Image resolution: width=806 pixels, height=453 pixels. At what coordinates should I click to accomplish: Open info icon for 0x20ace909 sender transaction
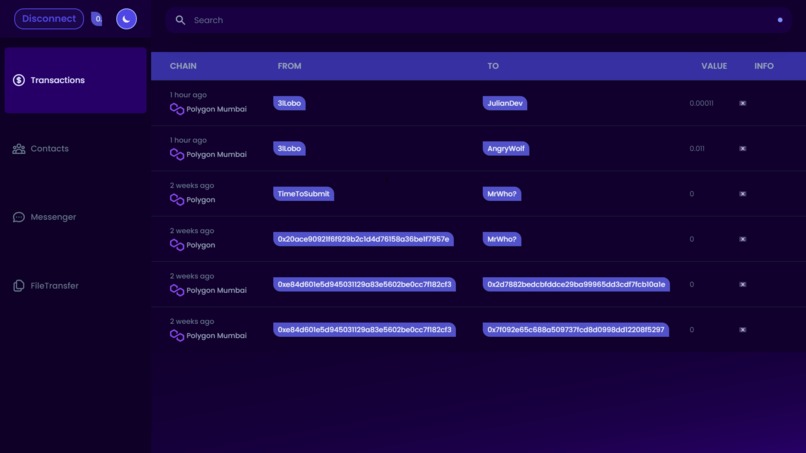point(743,239)
